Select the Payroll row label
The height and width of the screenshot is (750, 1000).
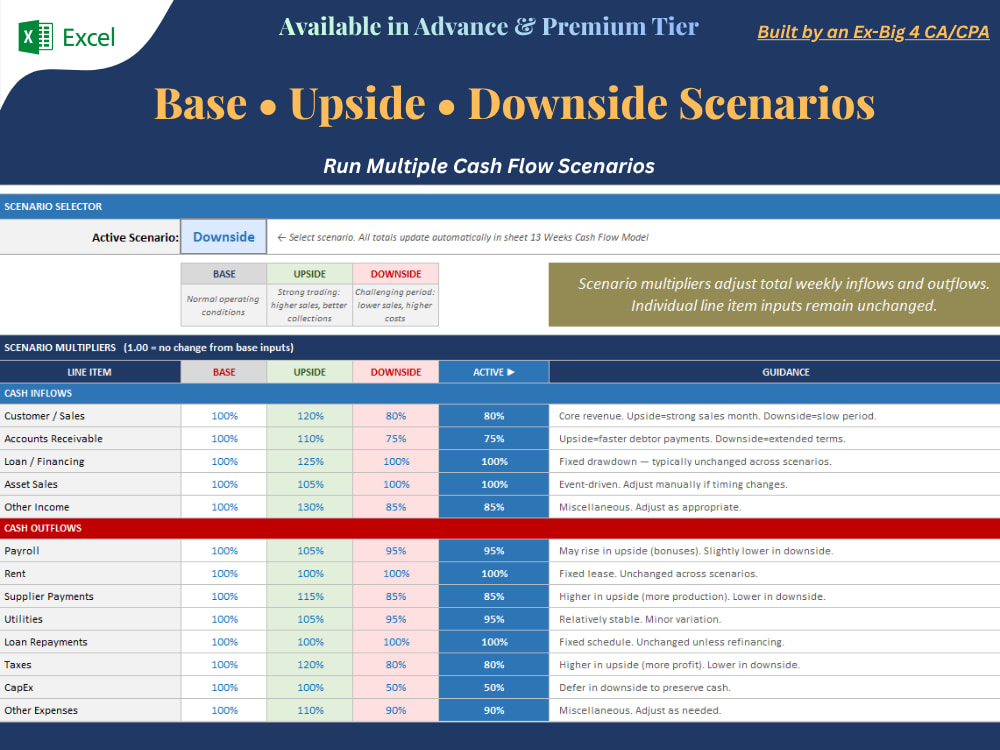tap(90, 551)
